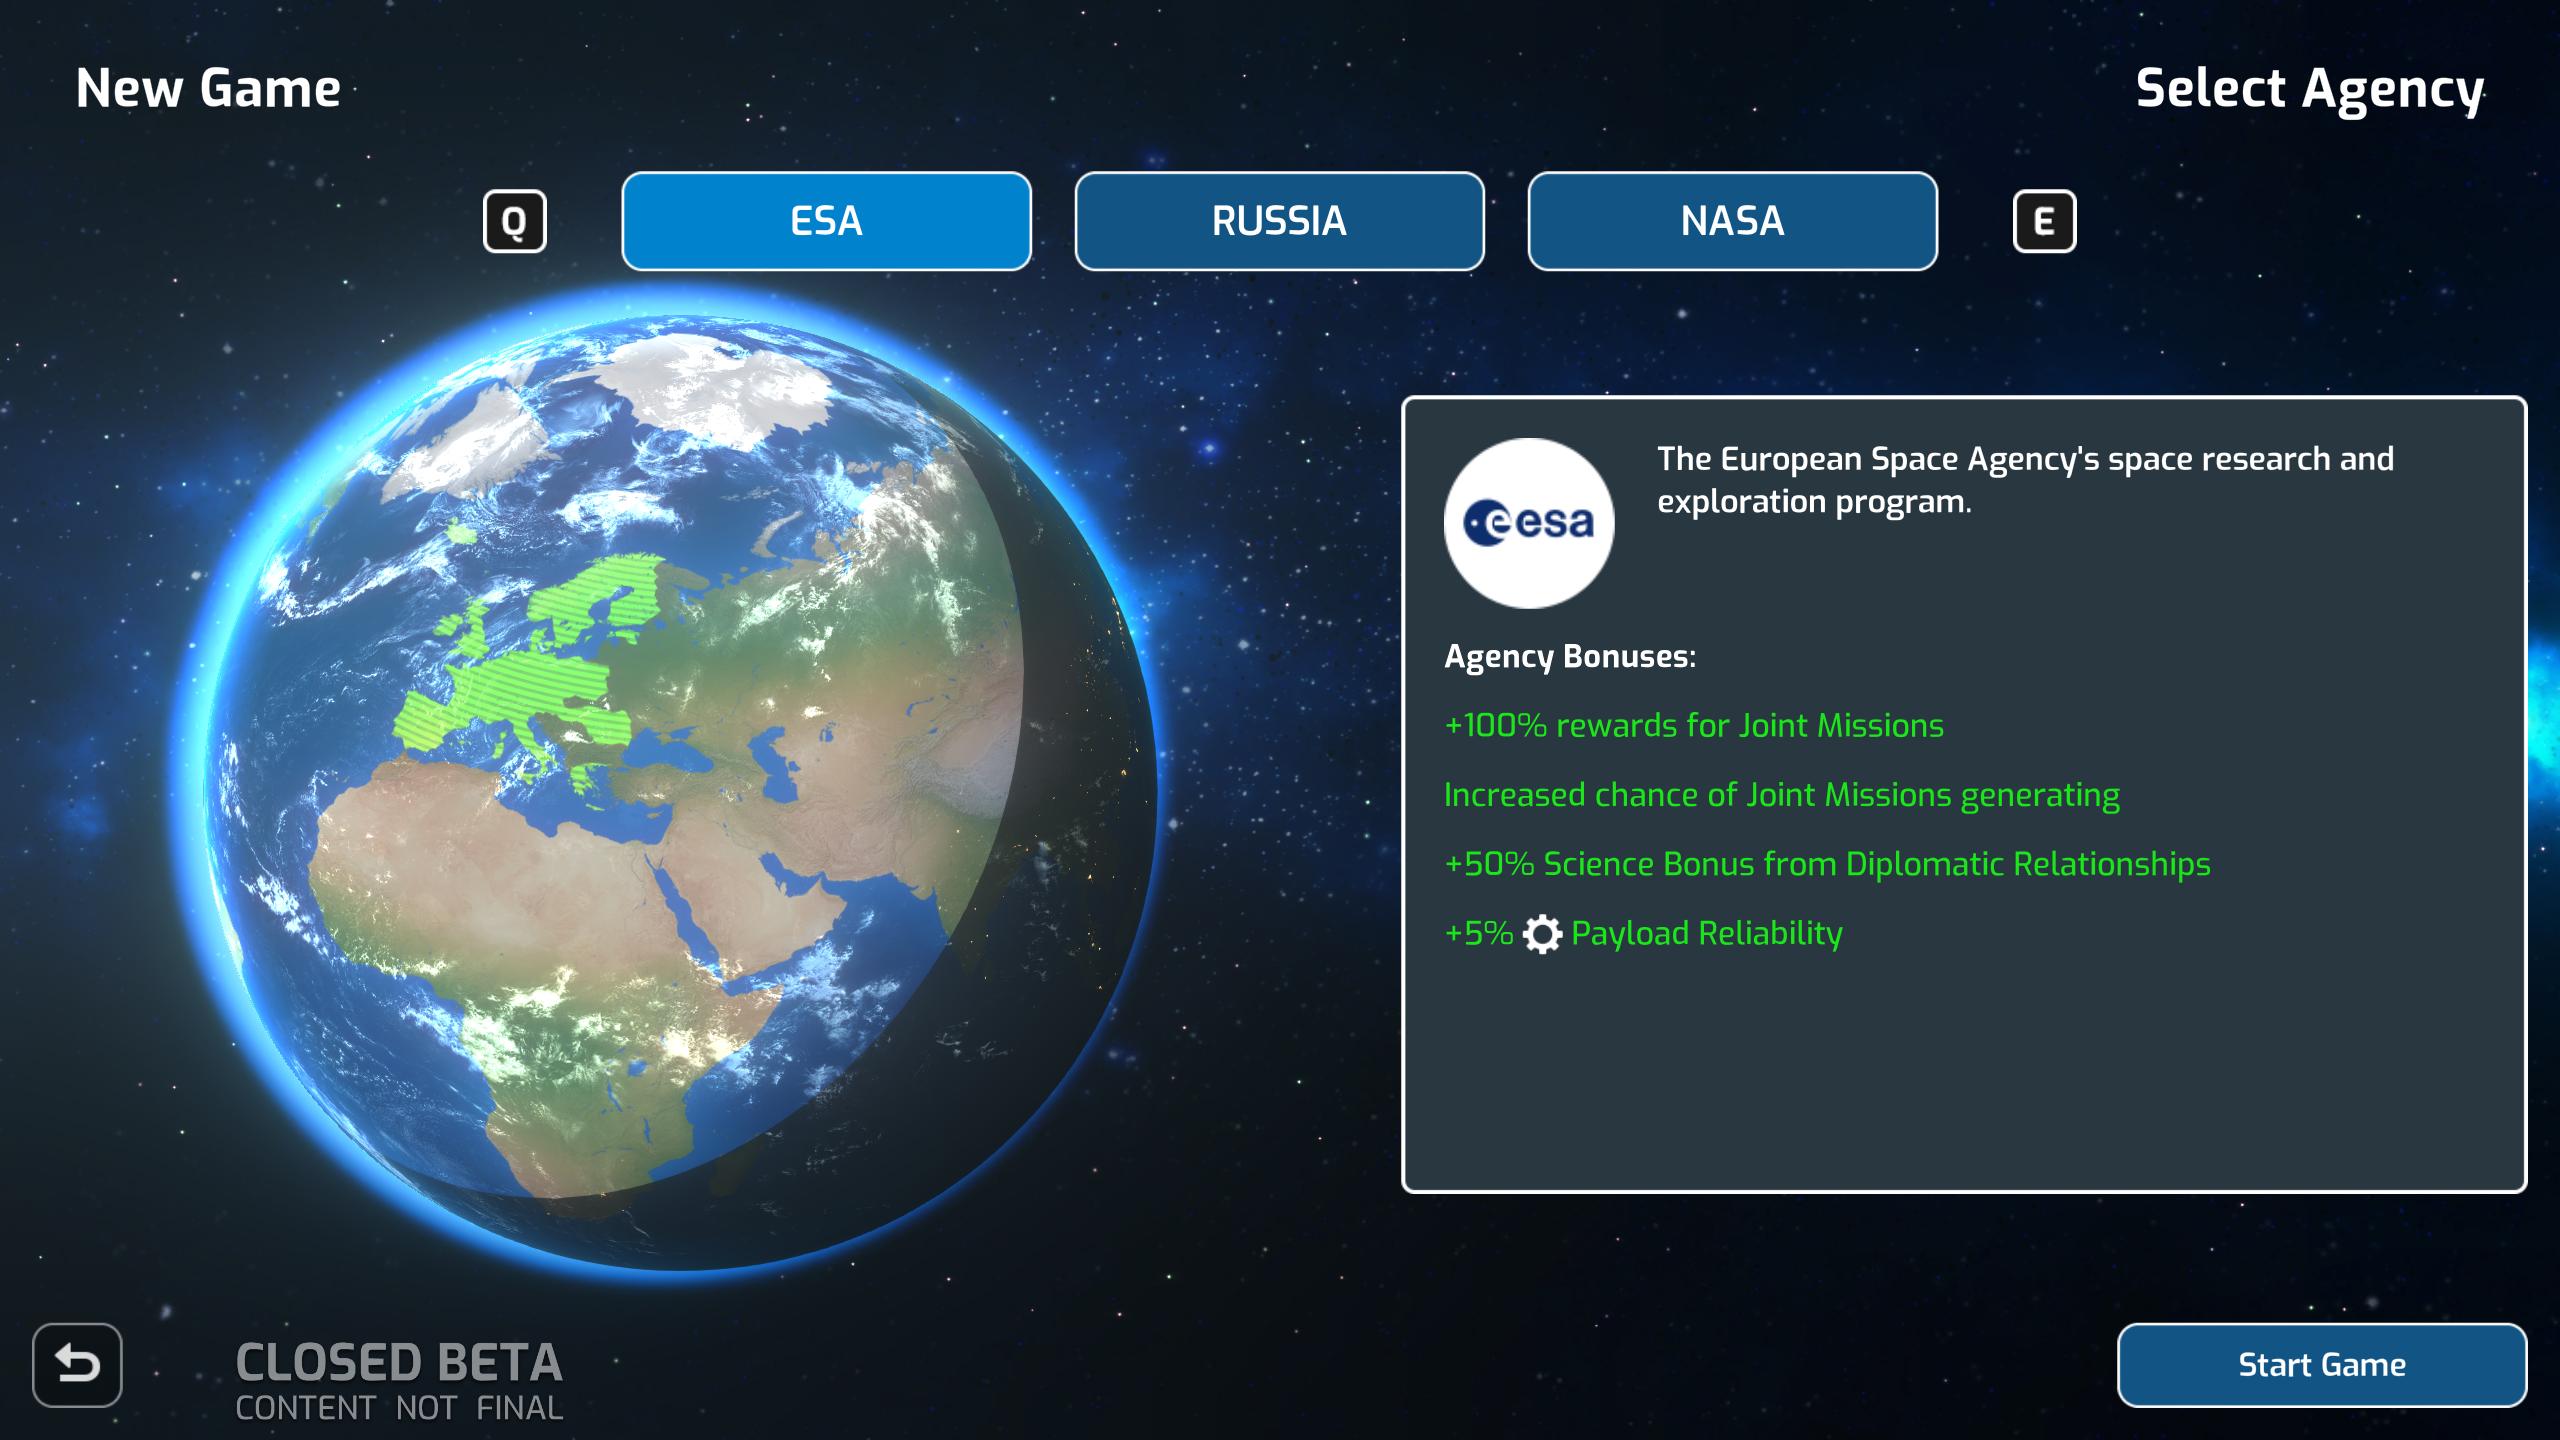
Task: View Increased Joint Missions chance
Action: pos(1783,791)
